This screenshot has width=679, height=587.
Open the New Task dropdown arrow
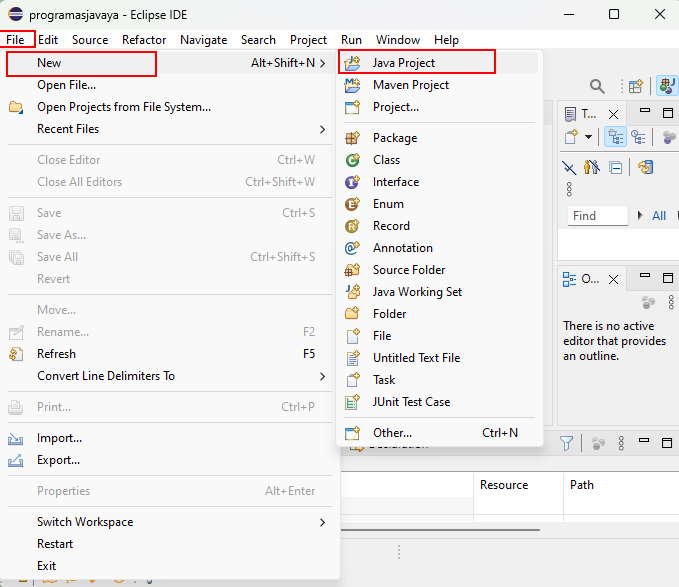point(589,137)
